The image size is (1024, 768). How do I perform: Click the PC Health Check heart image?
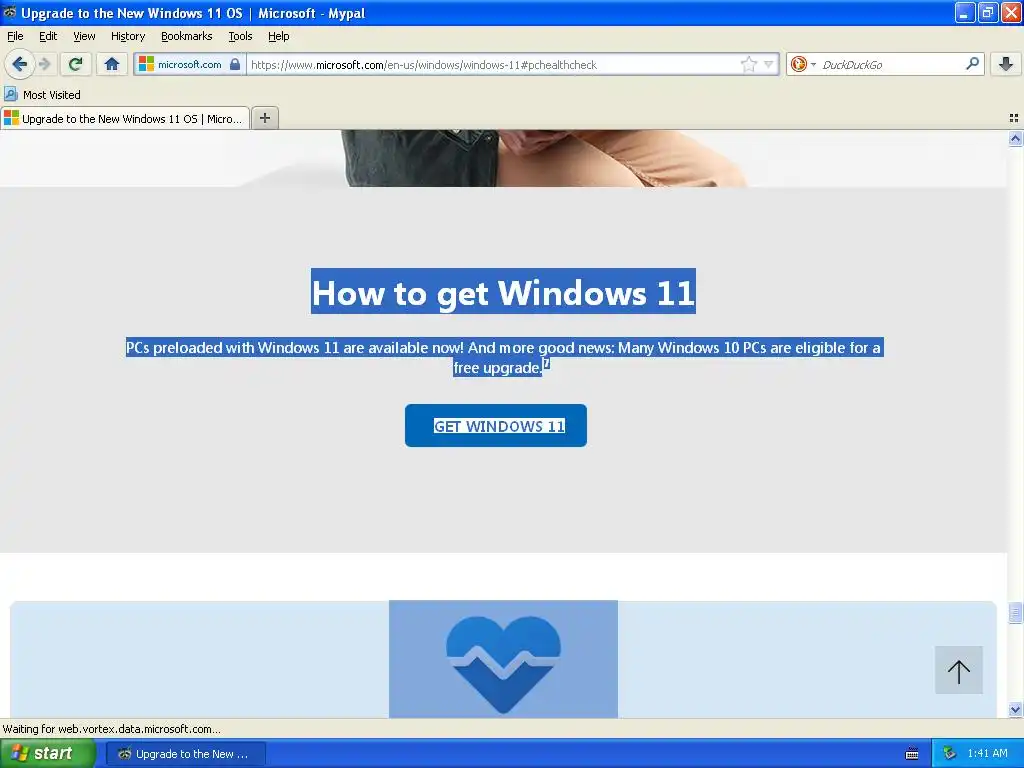point(503,659)
